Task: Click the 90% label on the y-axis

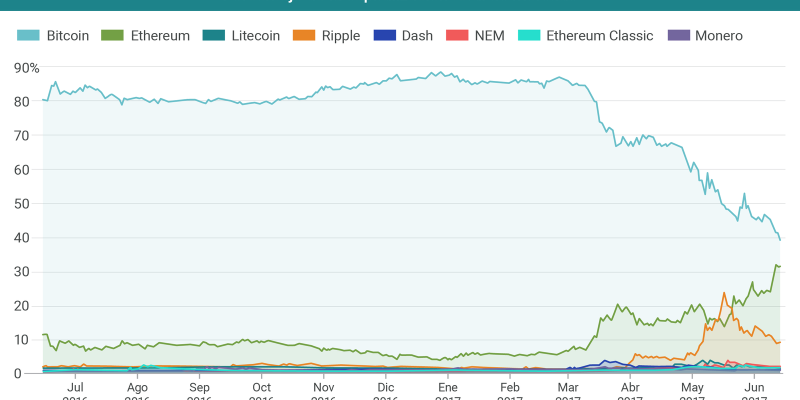Action: (x=27, y=68)
